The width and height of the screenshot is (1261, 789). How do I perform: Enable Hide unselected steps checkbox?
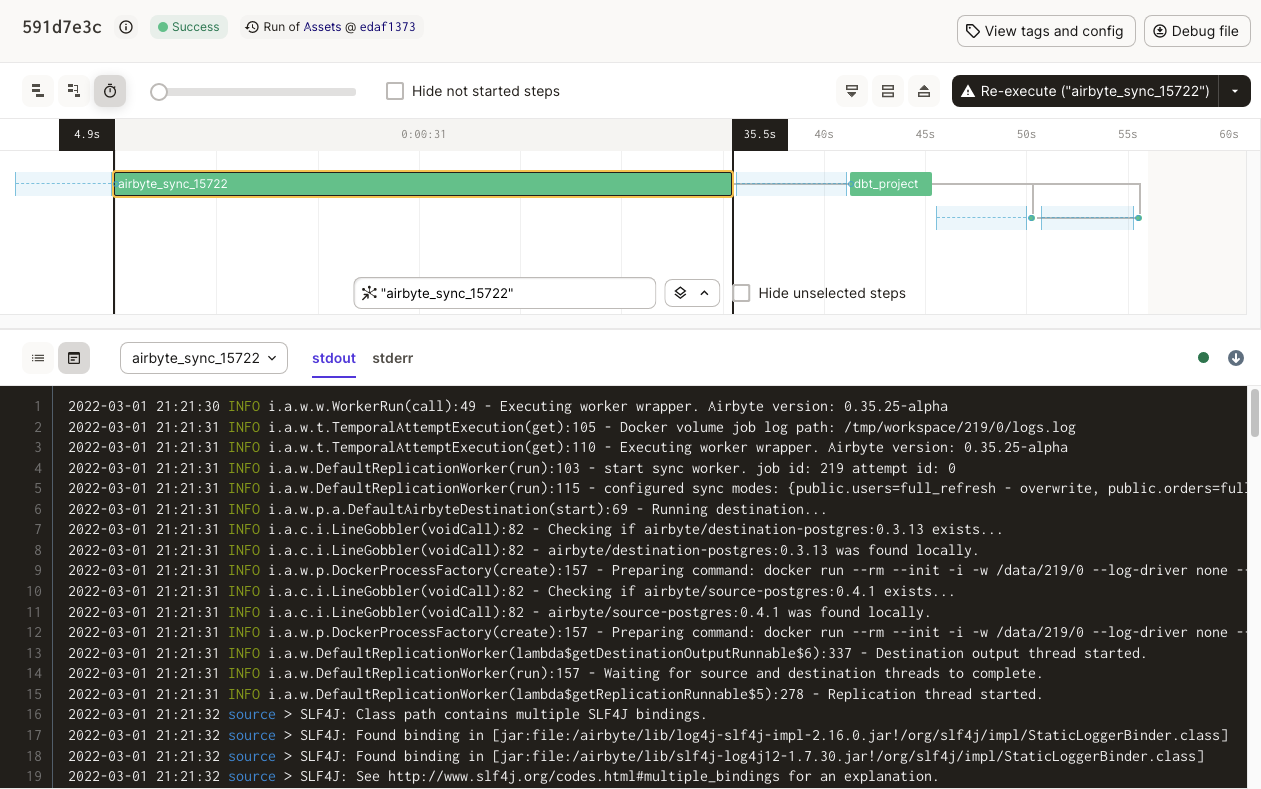741,293
